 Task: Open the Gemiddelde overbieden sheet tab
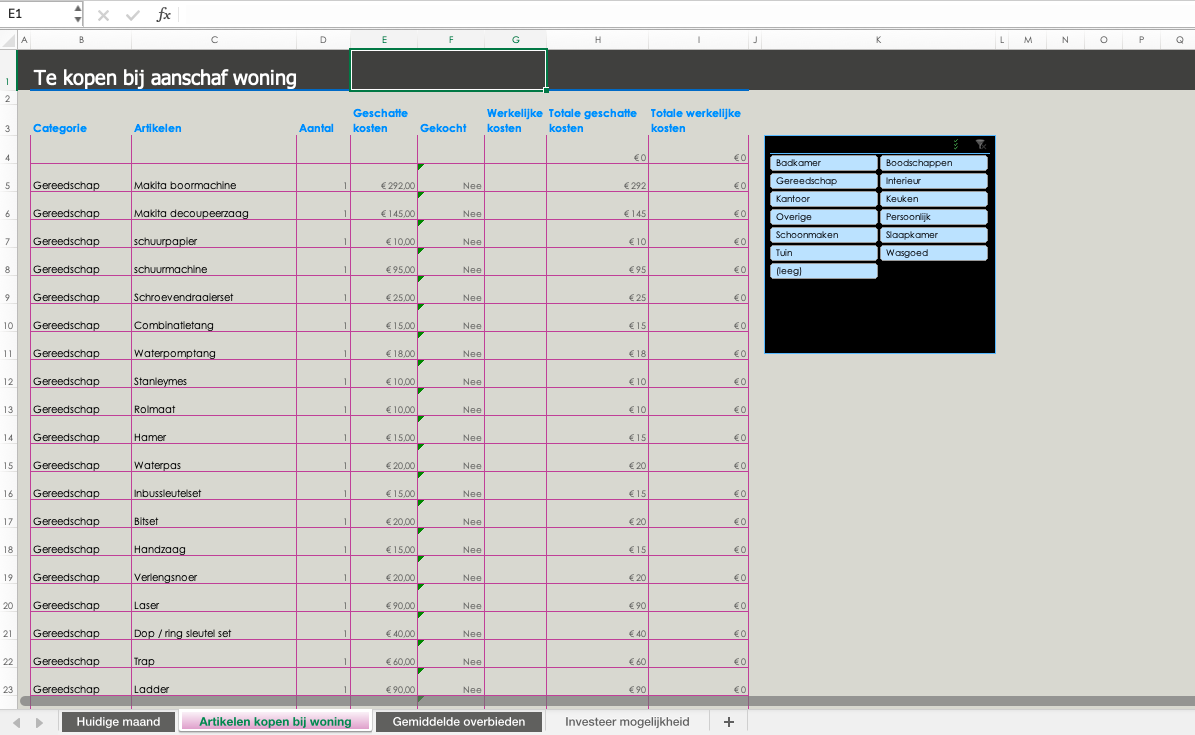click(459, 721)
